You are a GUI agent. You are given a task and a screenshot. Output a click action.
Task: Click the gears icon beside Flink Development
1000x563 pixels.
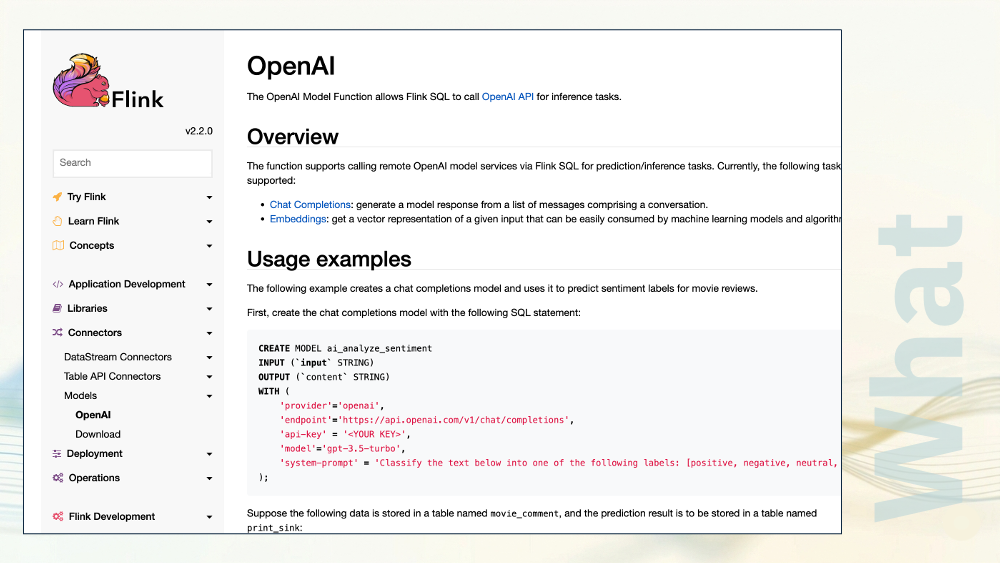coord(58,516)
